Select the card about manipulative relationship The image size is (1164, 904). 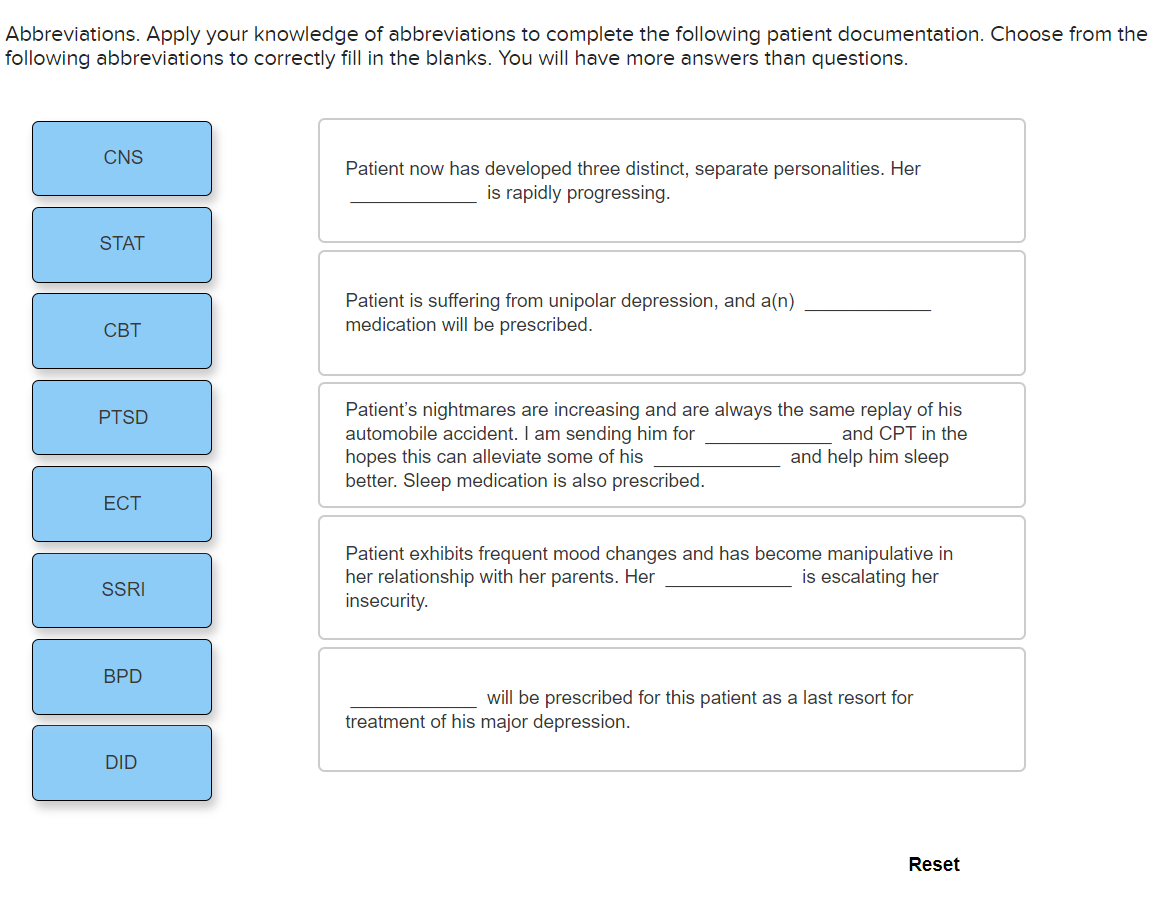tap(671, 577)
